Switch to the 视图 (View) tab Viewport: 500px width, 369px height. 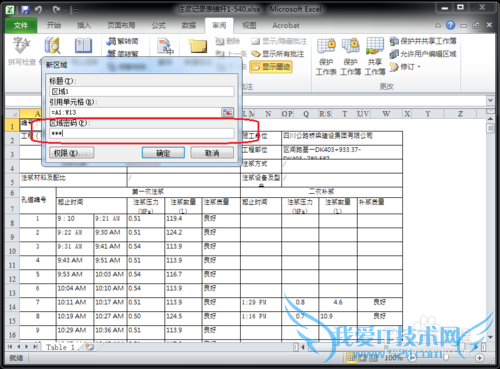(x=249, y=25)
